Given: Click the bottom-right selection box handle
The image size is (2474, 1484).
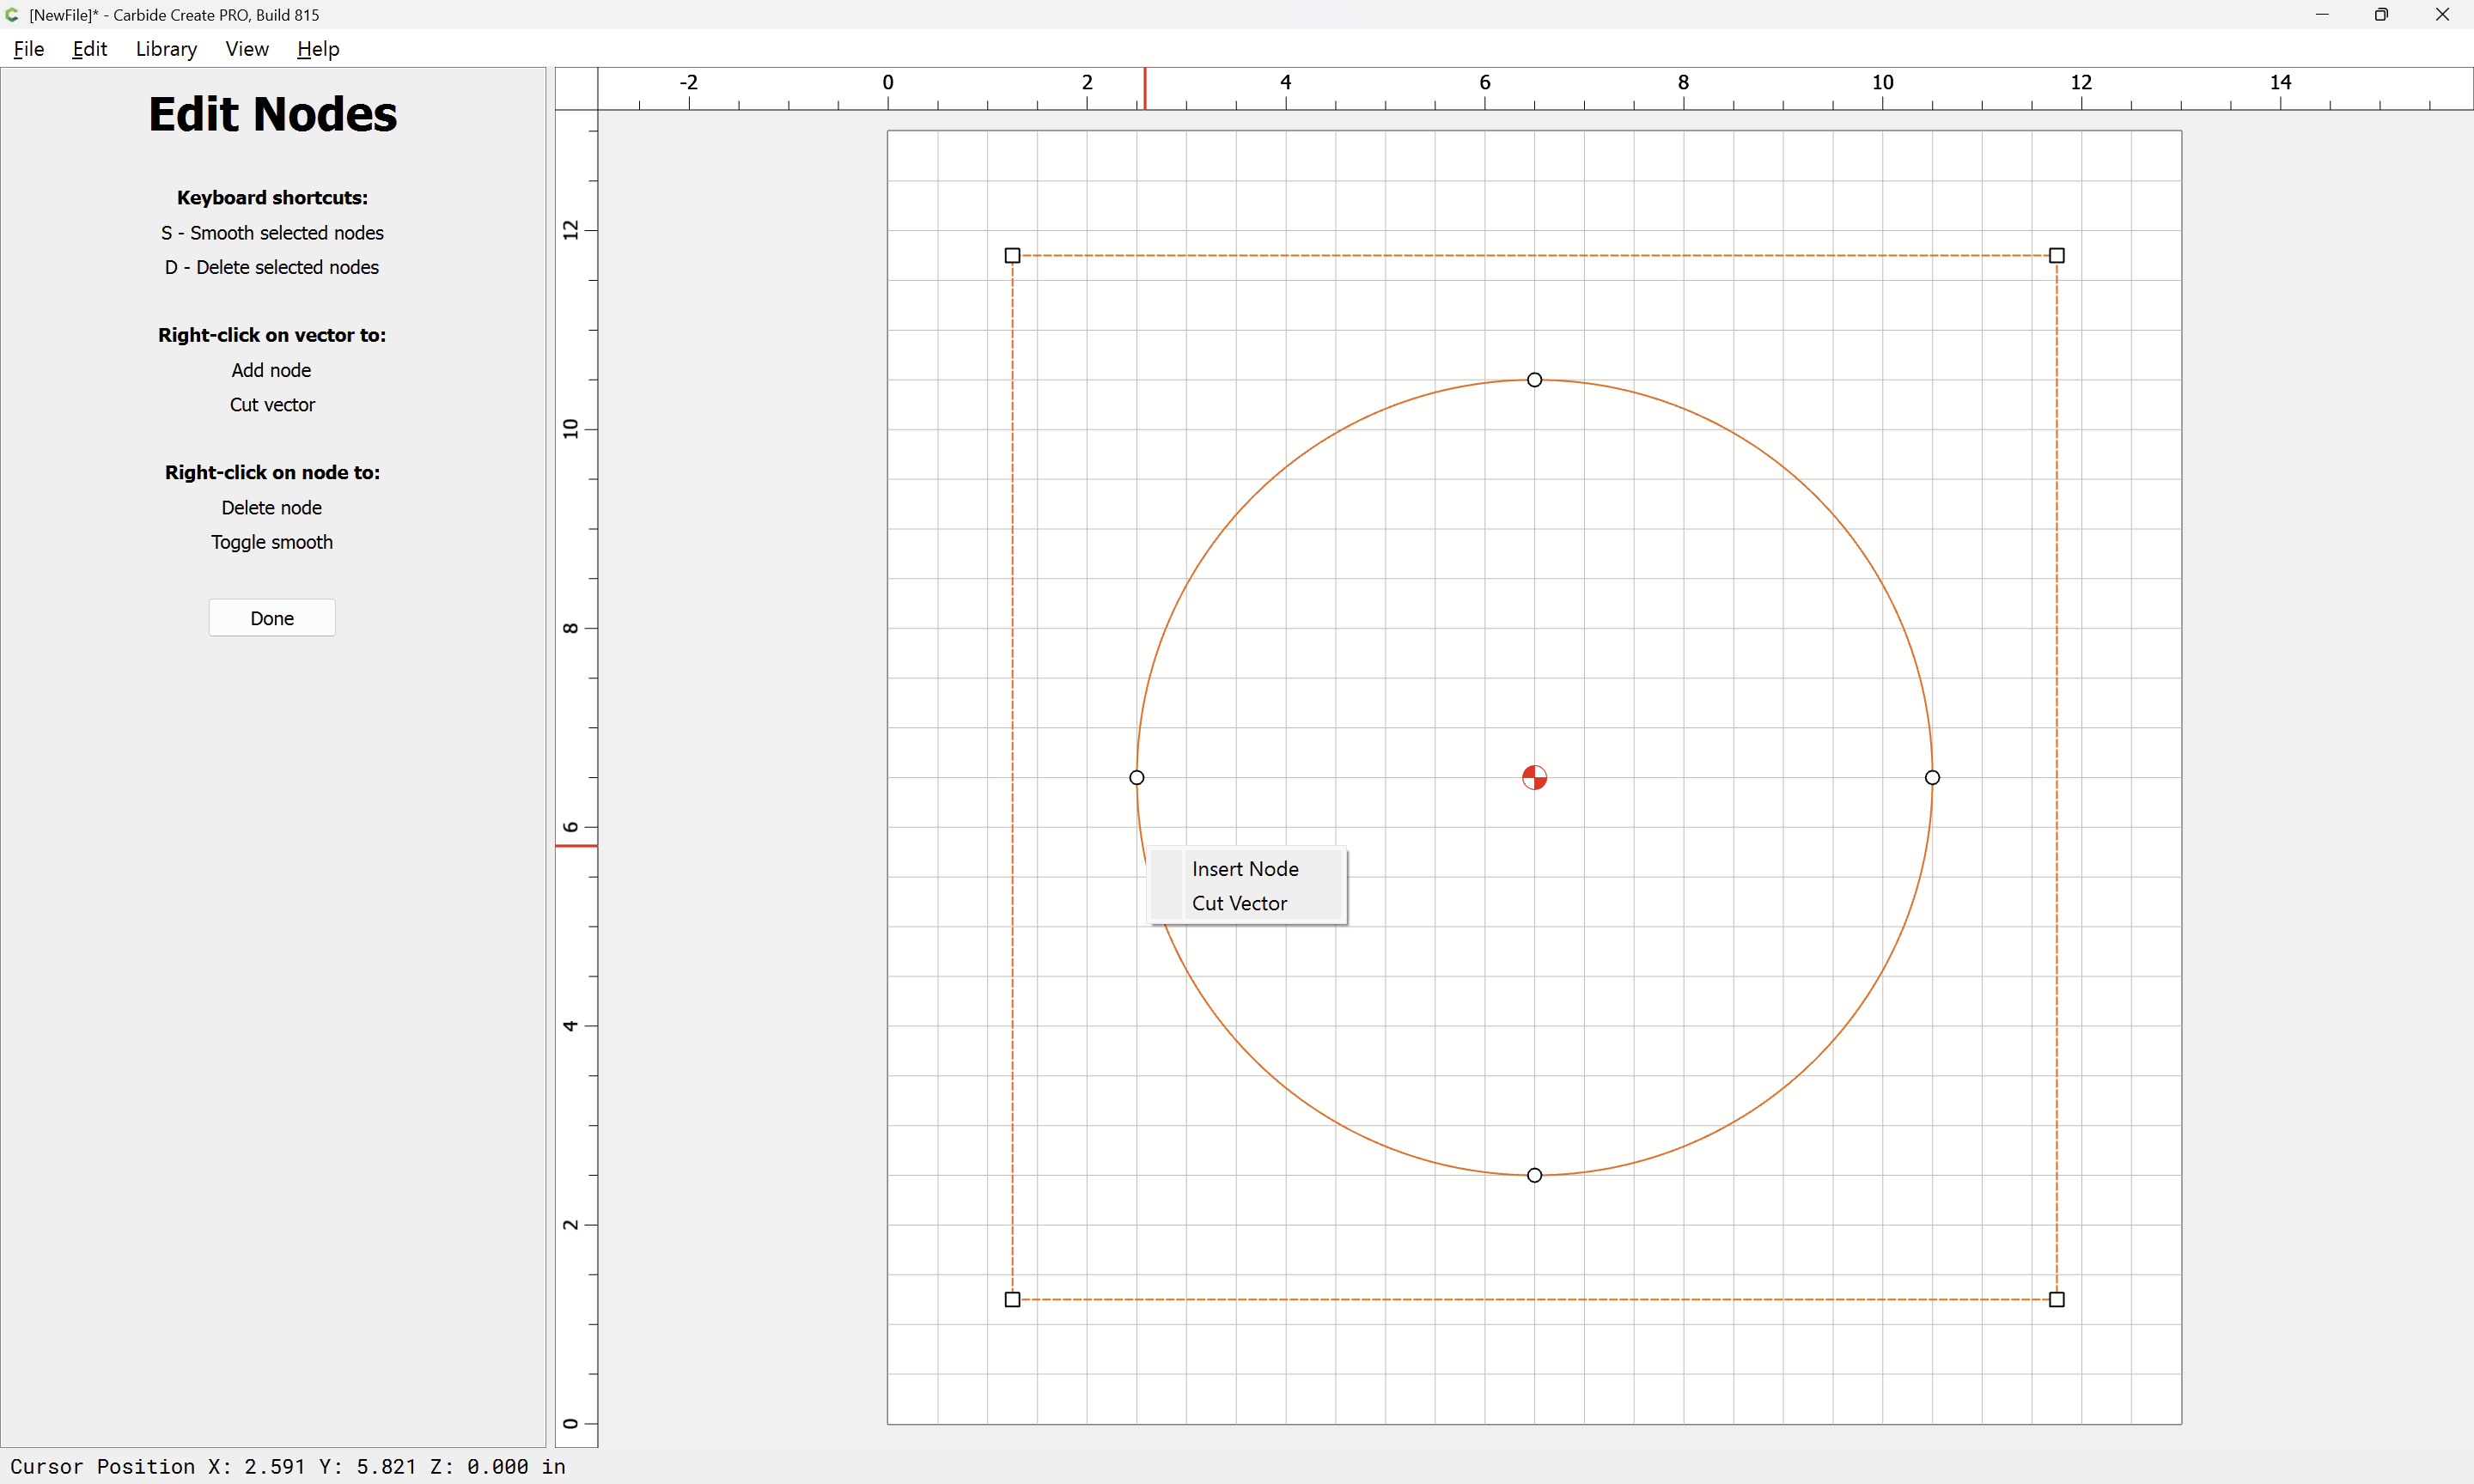Looking at the screenshot, I should [2057, 1299].
